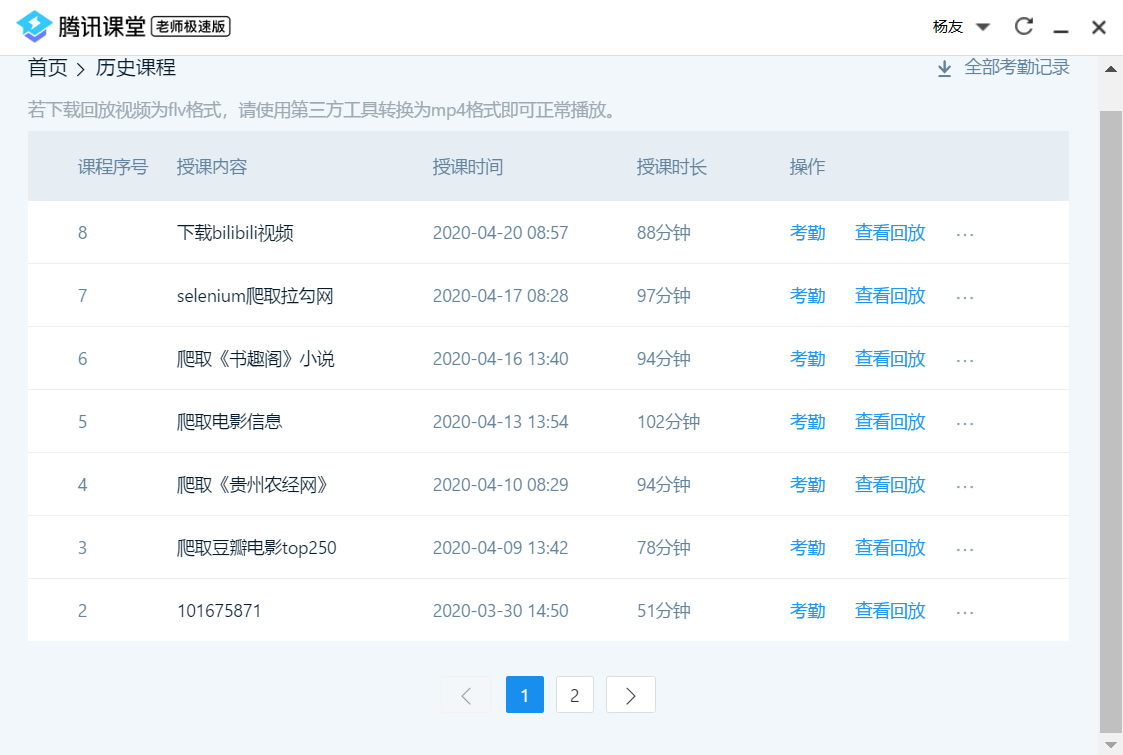1123x755 pixels.
Task: Click the refresh icon in the title bar
Action: pyautogui.click(x=1024, y=26)
